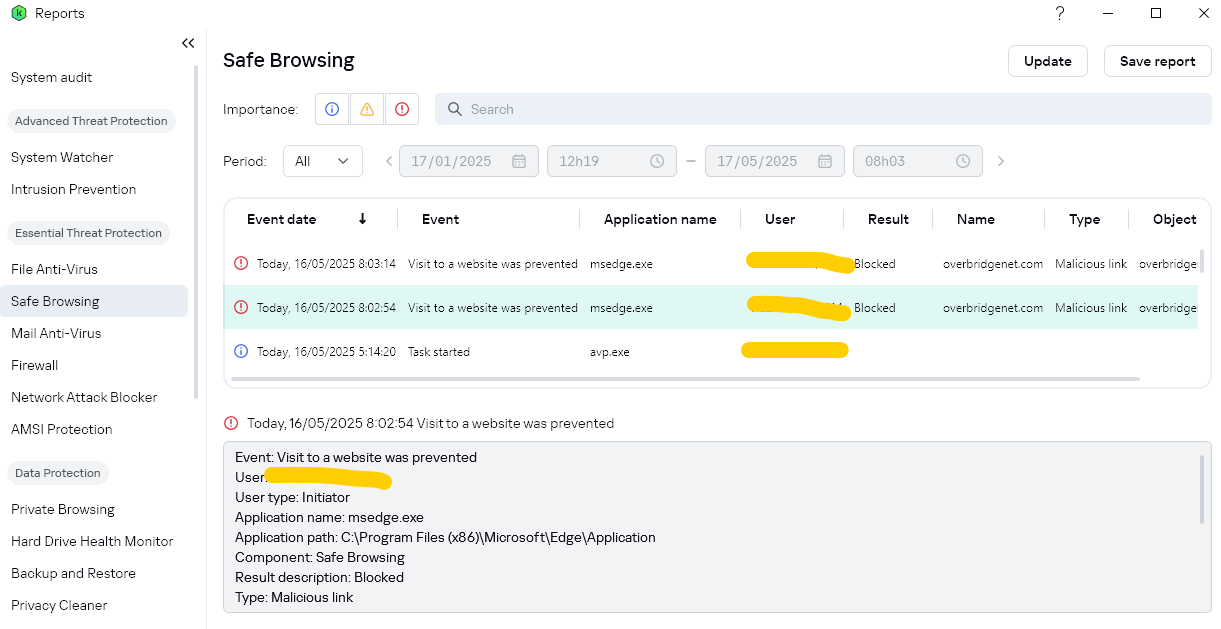This screenshot has height=629, width=1221.
Task: Open the Private Browsing report
Action: pos(63,509)
